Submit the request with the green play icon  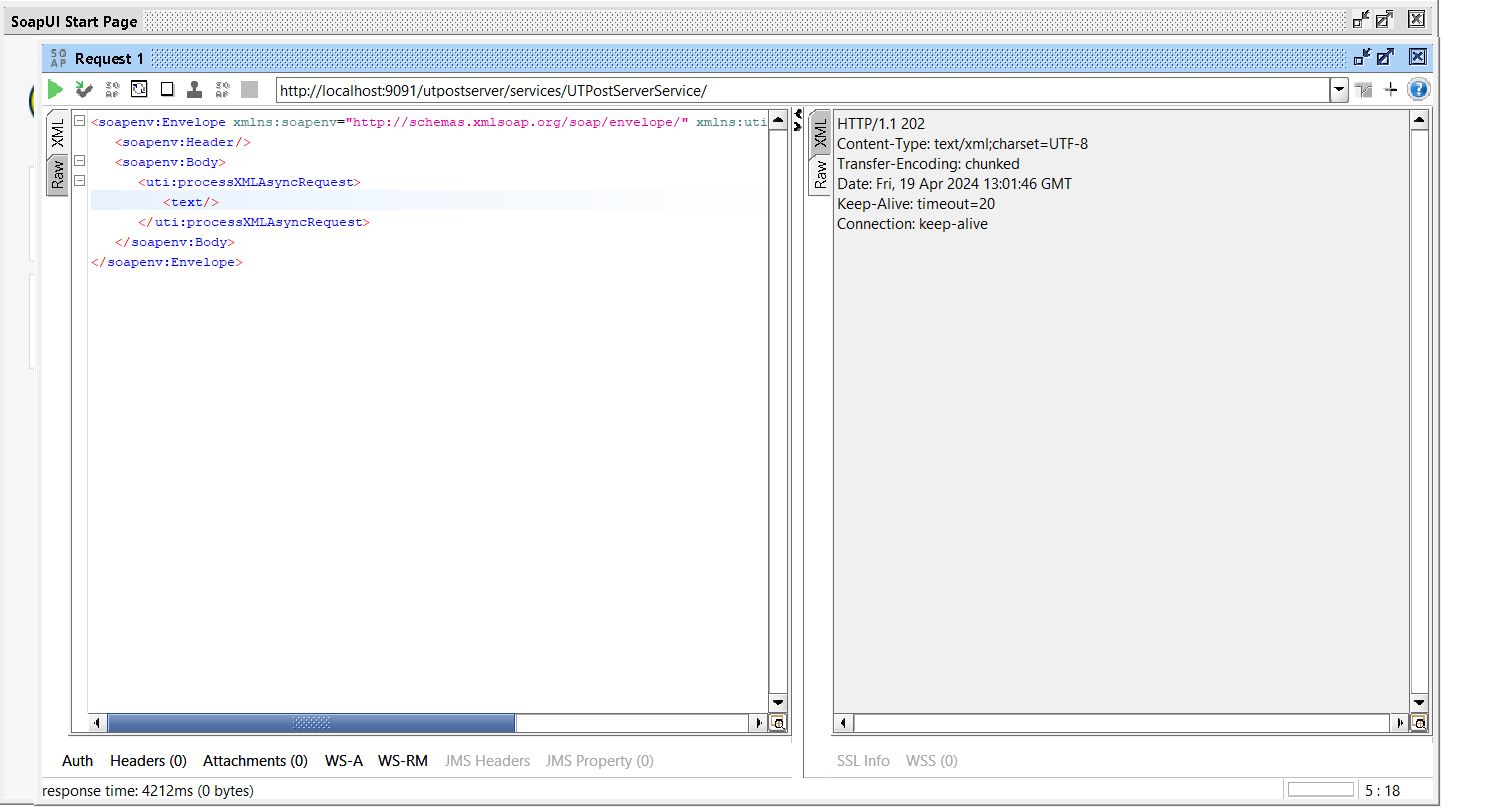(x=55, y=90)
